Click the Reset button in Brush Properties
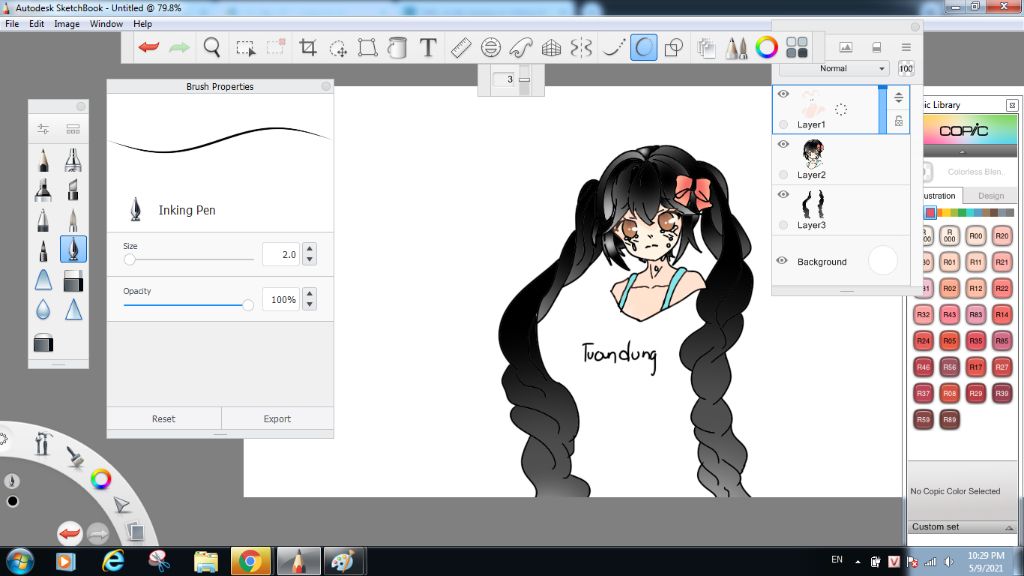 click(163, 419)
